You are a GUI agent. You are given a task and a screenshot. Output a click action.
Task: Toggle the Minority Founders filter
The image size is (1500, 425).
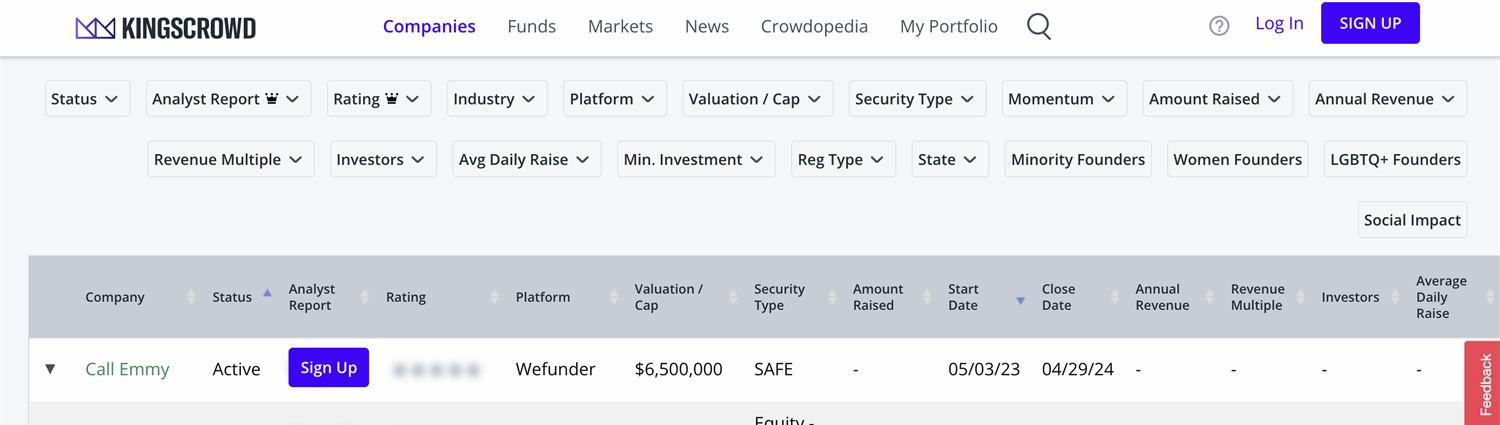tap(1078, 159)
